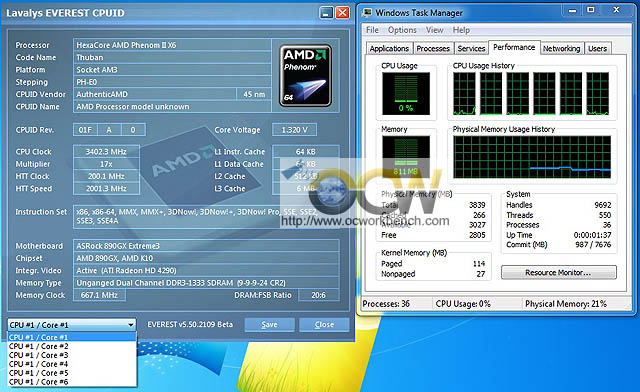Pick CPU #1 / Core #5 entry
This screenshot has height=392, width=640.
[72, 373]
